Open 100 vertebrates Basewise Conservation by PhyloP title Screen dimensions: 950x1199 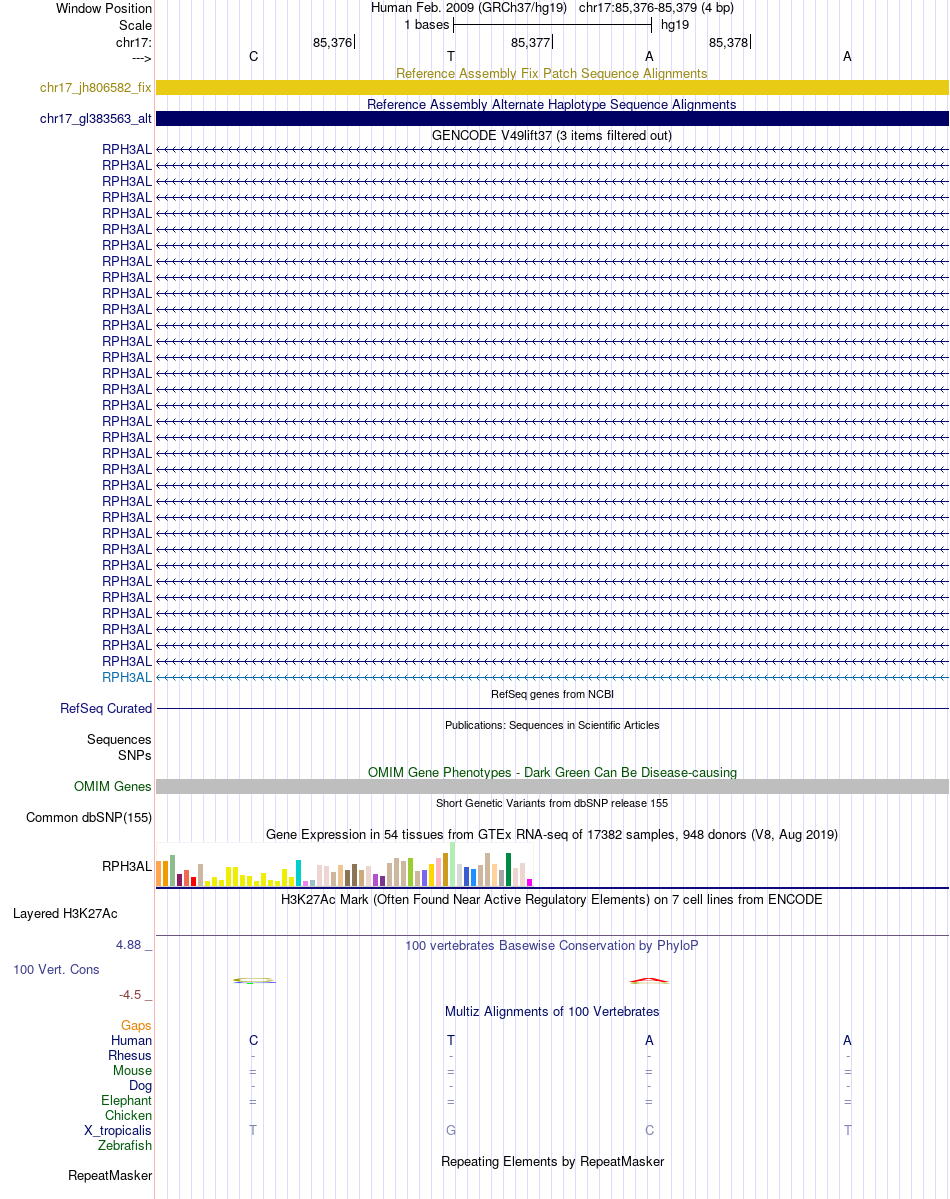coord(551,946)
